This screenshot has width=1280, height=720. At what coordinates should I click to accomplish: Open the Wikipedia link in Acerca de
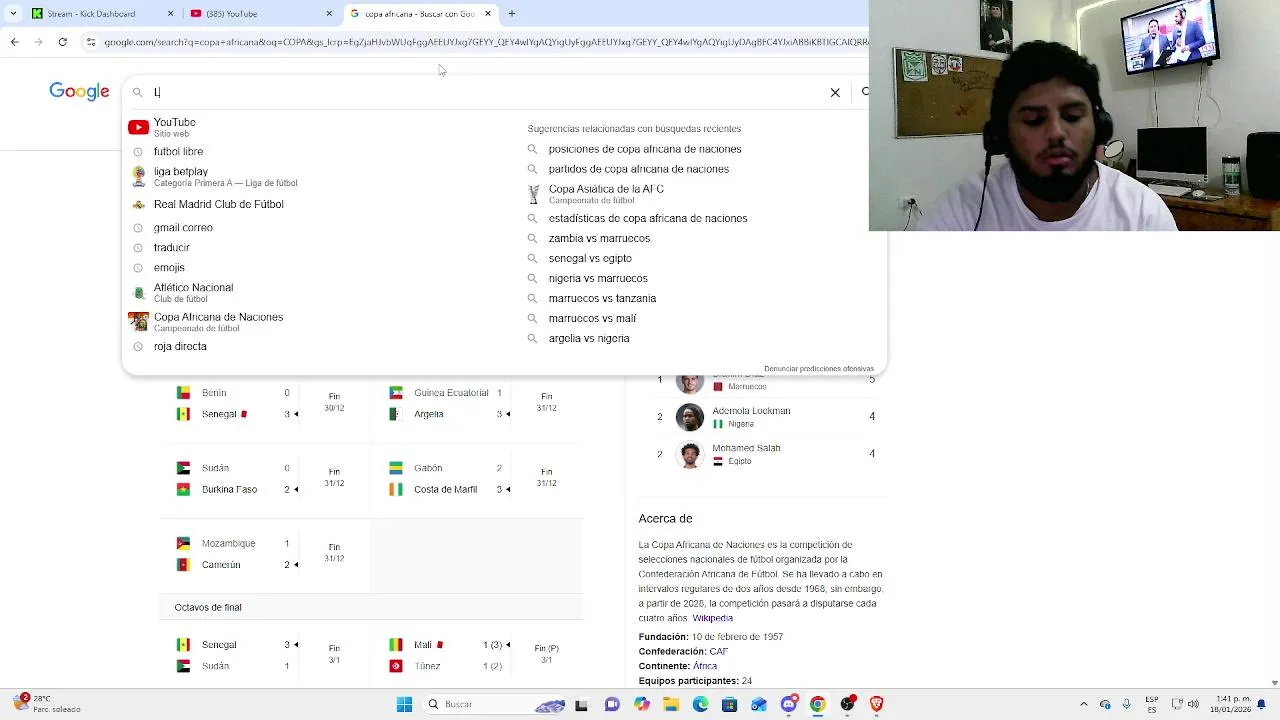(712, 618)
